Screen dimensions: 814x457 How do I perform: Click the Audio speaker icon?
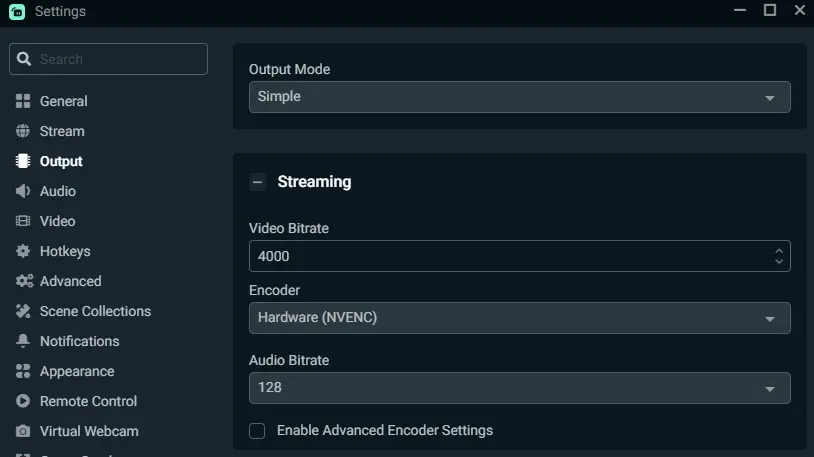click(x=23, y=191)
